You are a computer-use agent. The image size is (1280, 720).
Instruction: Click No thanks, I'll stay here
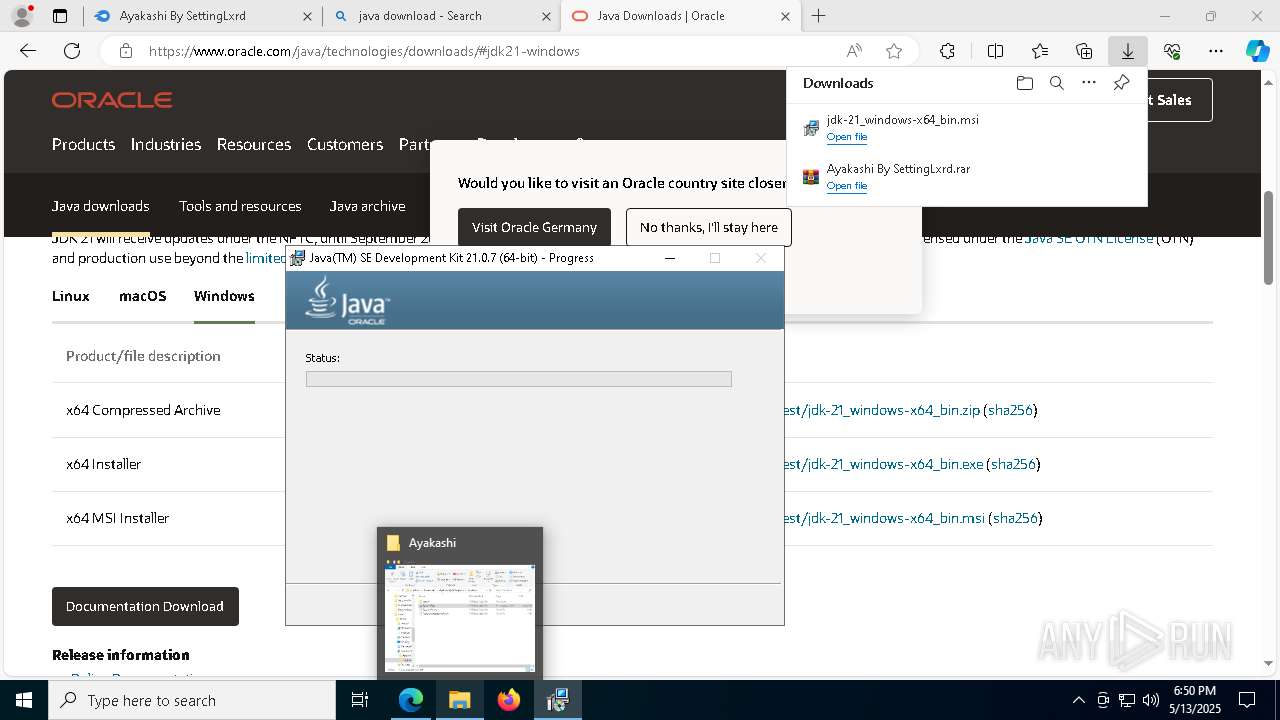[x=709, y=227]
